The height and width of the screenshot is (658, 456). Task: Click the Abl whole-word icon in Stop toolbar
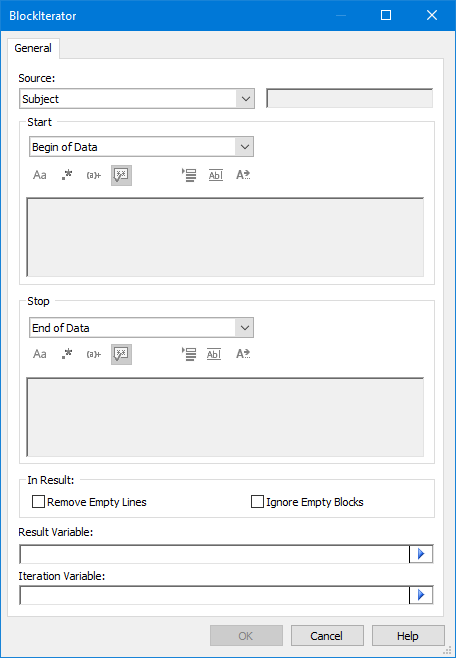[x=214, y=354]
